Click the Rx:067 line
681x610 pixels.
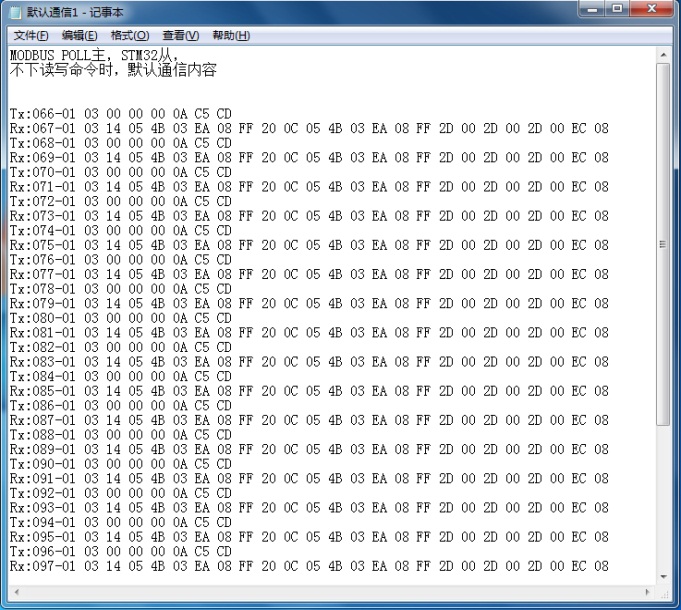pos(309,129)
